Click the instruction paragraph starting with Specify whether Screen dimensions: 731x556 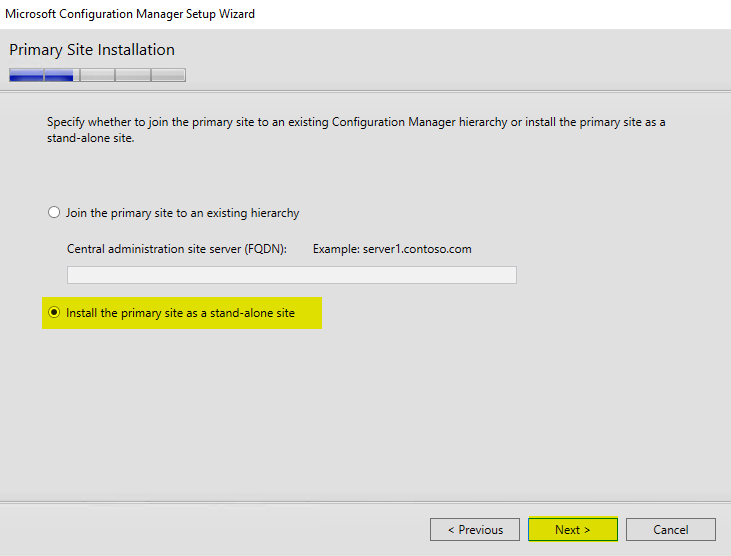(355, 122)
